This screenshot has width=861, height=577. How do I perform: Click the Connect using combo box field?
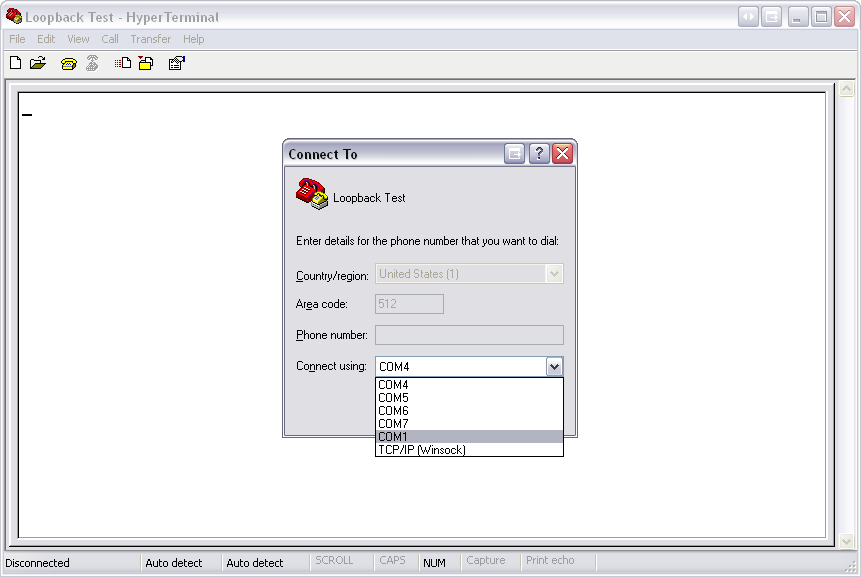coord(459,367)
